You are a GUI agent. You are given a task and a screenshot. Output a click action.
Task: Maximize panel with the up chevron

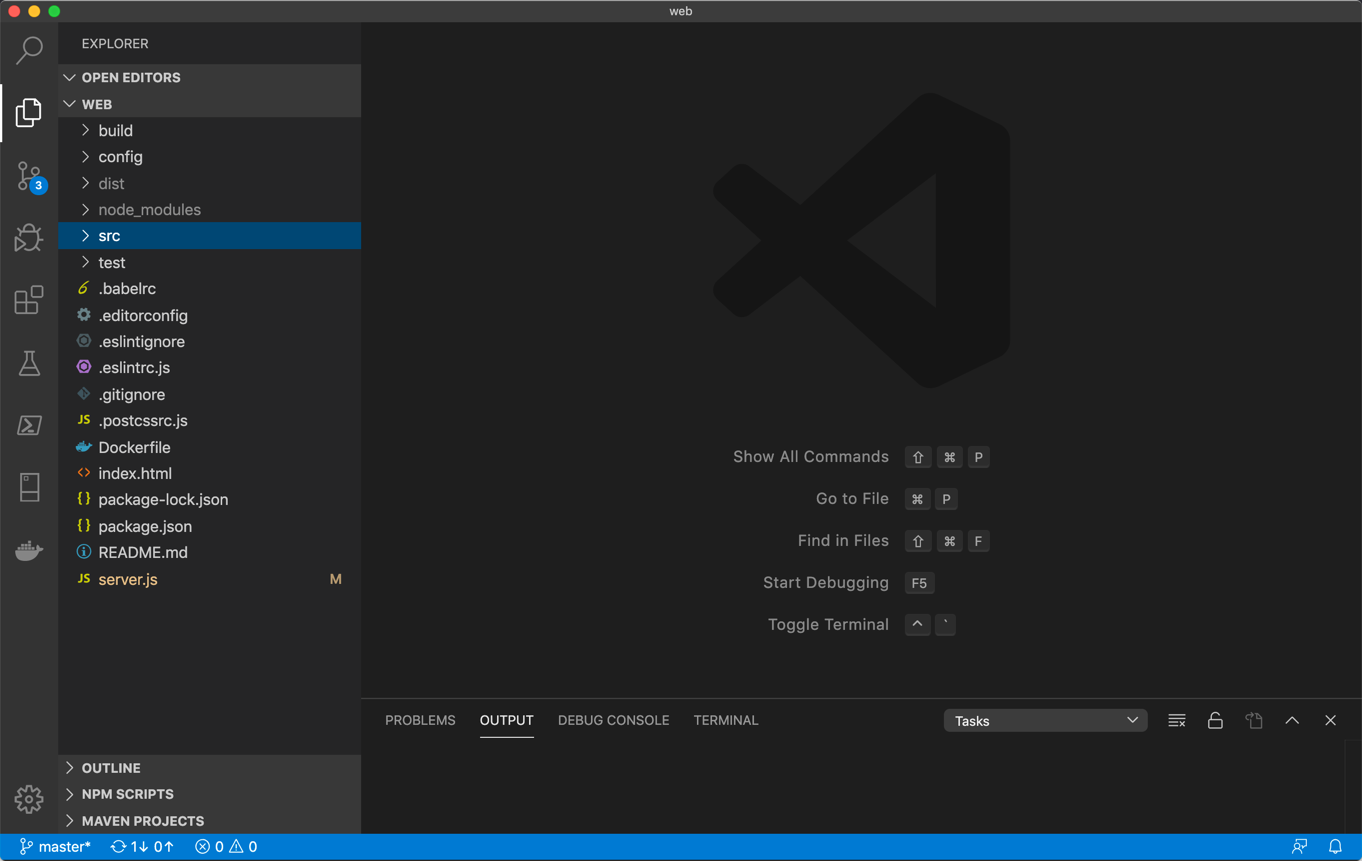1292,720
